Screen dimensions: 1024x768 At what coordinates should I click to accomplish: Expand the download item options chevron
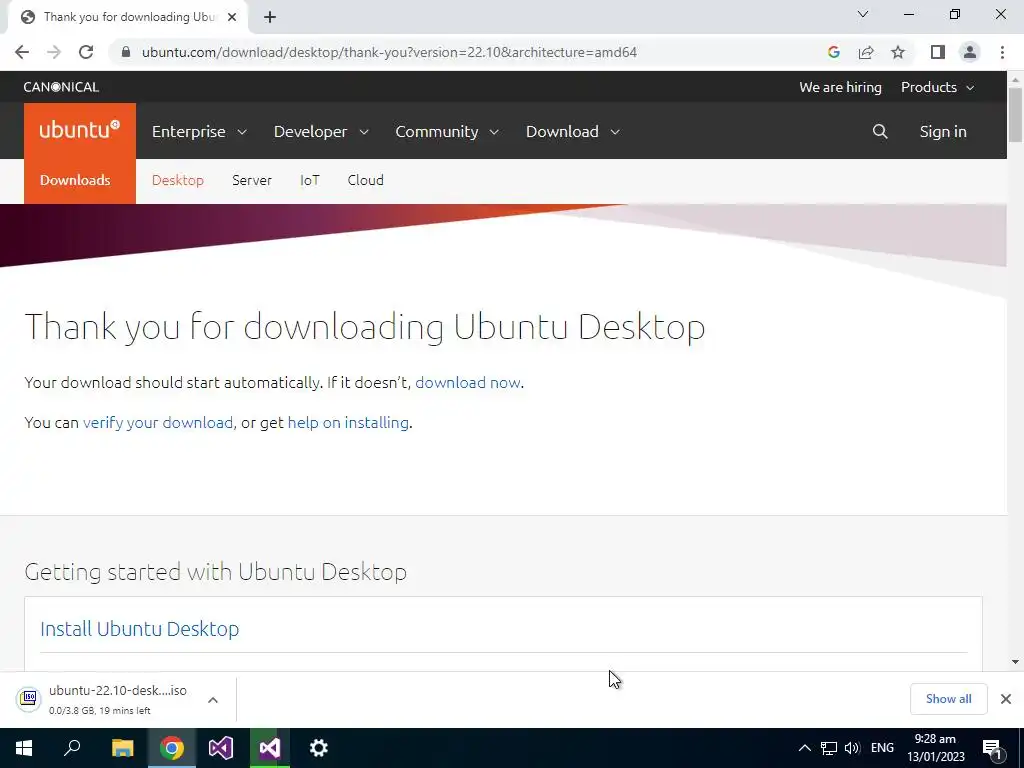pyautogui.click(x=213, y=700)
